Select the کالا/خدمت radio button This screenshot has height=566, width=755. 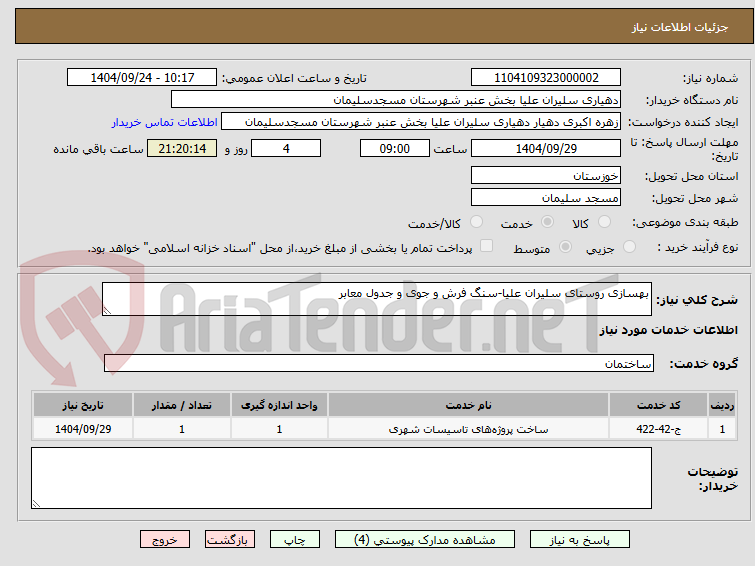(476, 222)
